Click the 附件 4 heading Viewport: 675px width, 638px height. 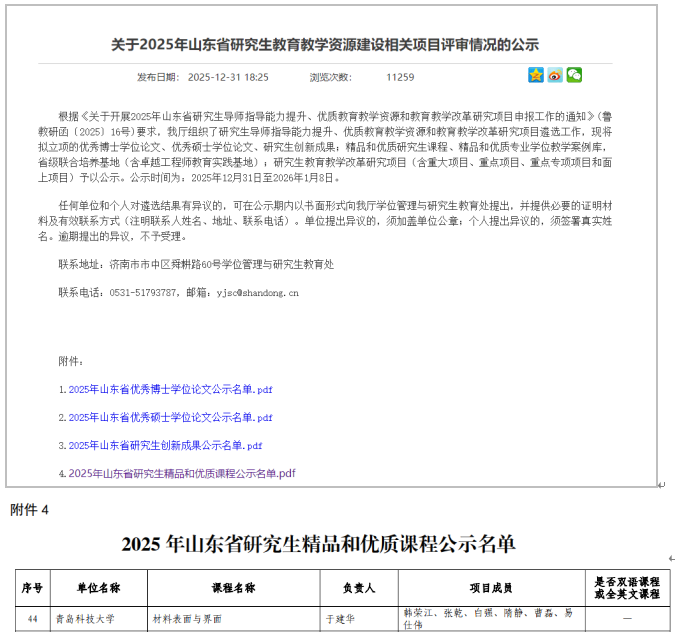pos(29,510)
